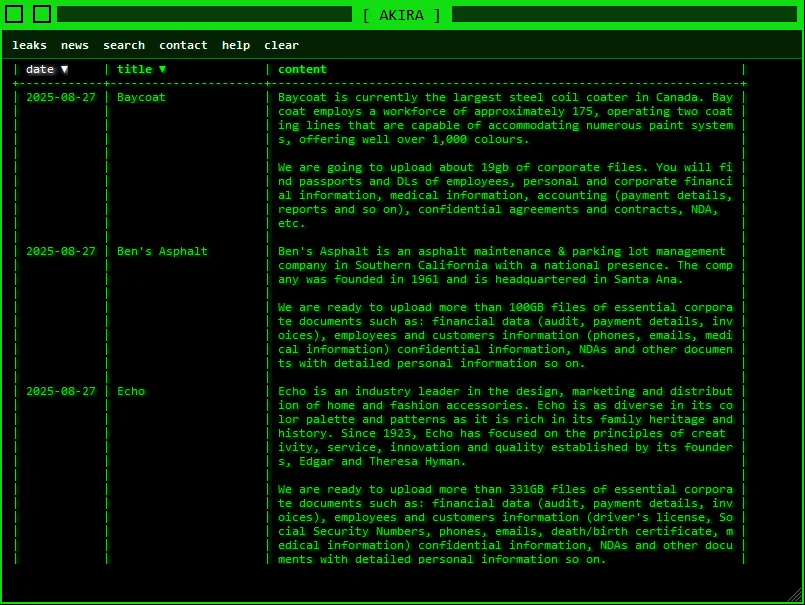Select the content column header
The image size is (805, 605).
tap(302, 70)
